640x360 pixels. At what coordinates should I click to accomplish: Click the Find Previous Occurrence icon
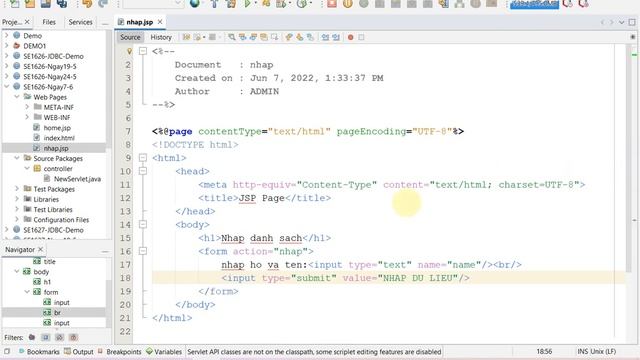242,37
